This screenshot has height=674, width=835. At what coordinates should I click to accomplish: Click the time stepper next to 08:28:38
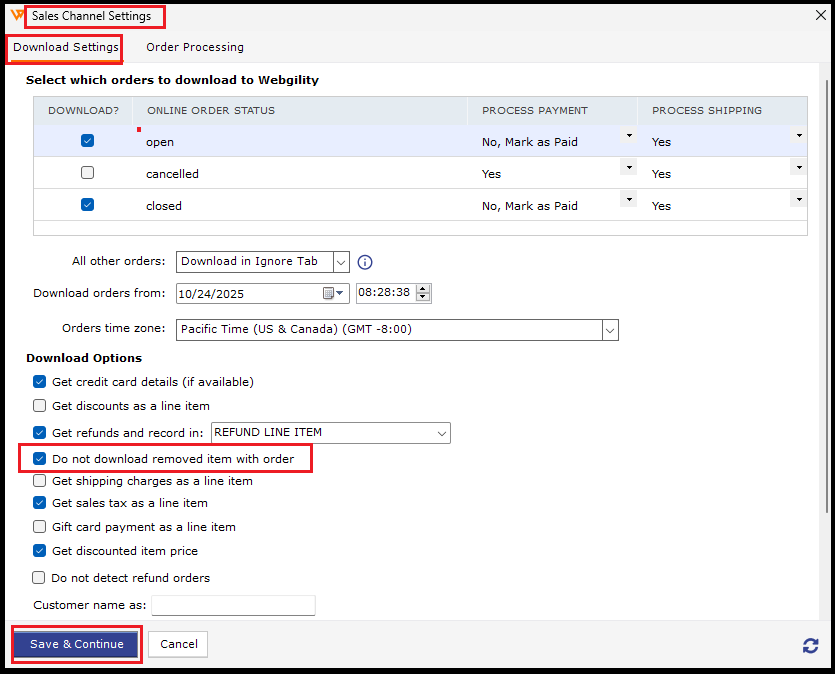tap(423, 293)
